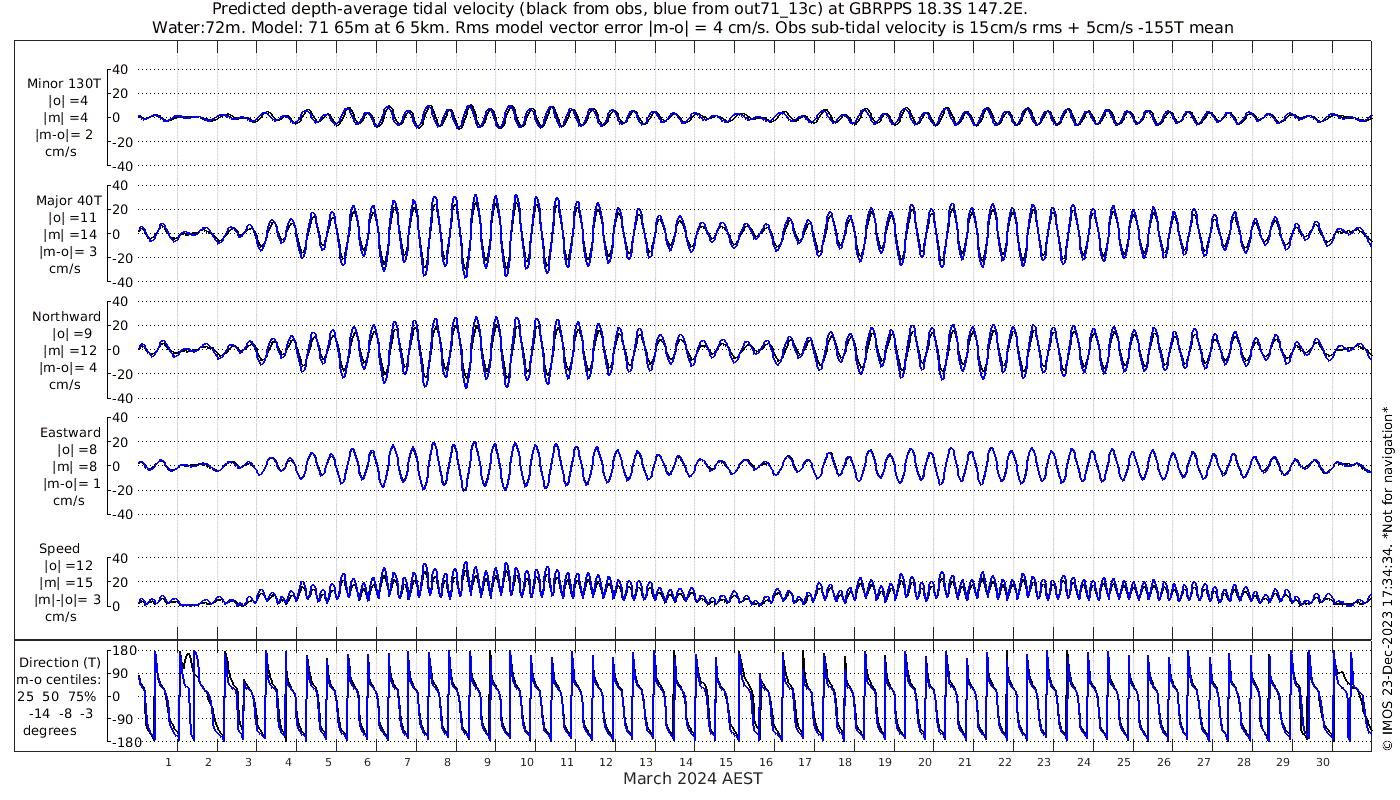Click day '1' on the date axis

(168, 762)
